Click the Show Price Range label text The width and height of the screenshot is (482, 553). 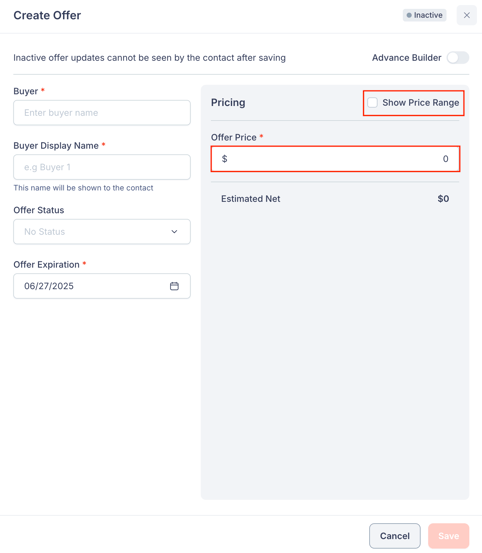coord(421,103)
